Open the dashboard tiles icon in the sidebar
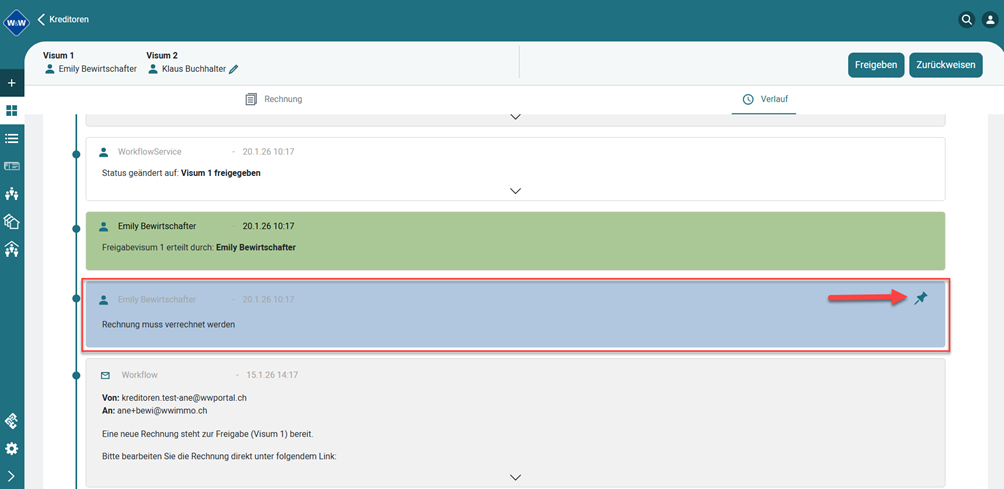Viewport: 1004px width, 489px height. [x=12, y=111]
